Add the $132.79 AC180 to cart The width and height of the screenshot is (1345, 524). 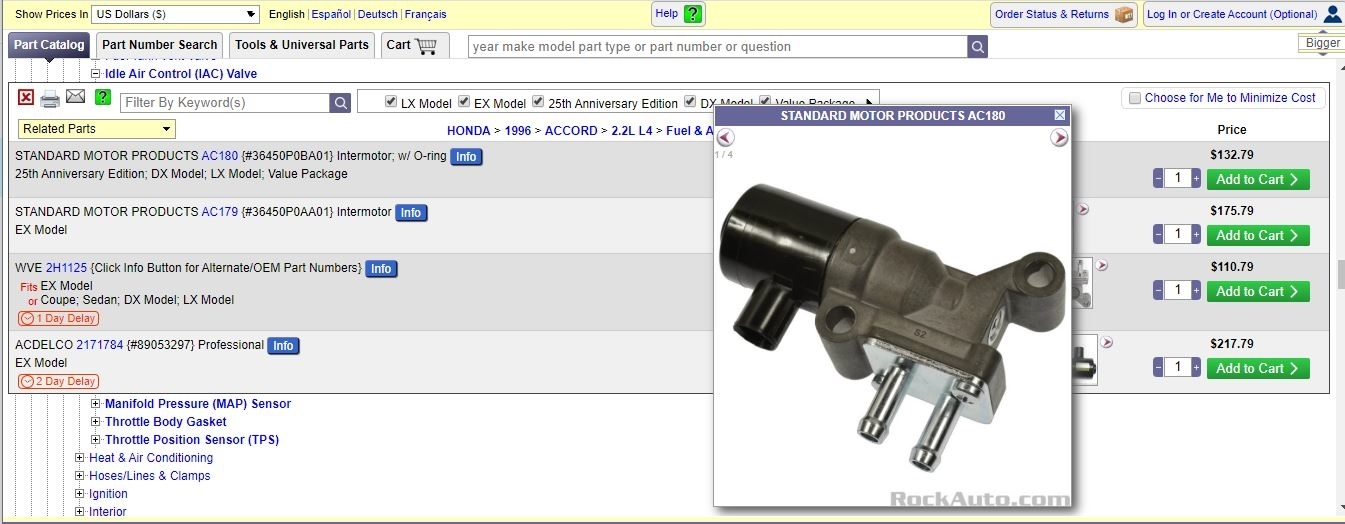coord(1258,180)
